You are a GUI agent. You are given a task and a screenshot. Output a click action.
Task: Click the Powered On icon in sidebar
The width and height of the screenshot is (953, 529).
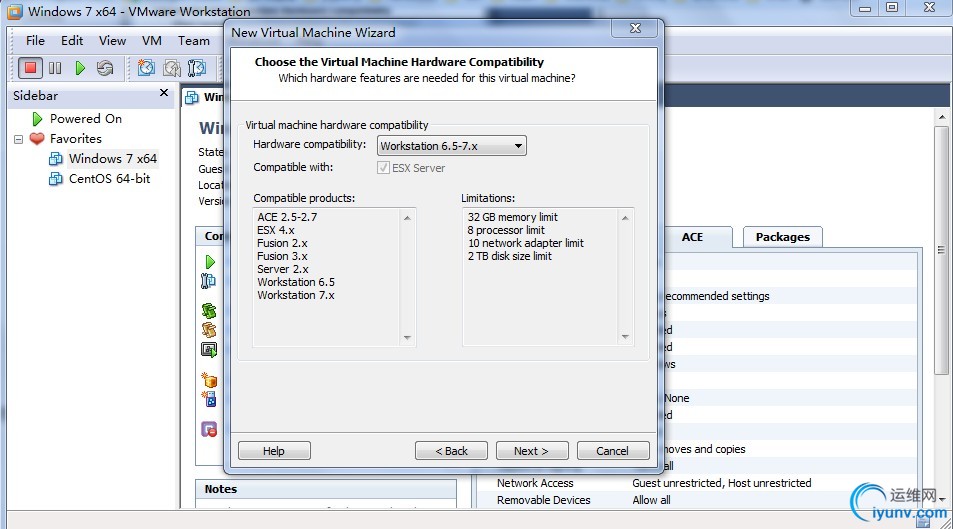37,119
